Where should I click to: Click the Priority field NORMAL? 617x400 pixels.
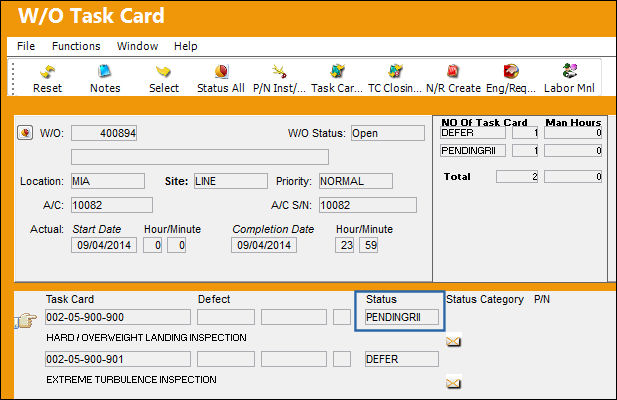pyautogui.click(x=356, y=181)
